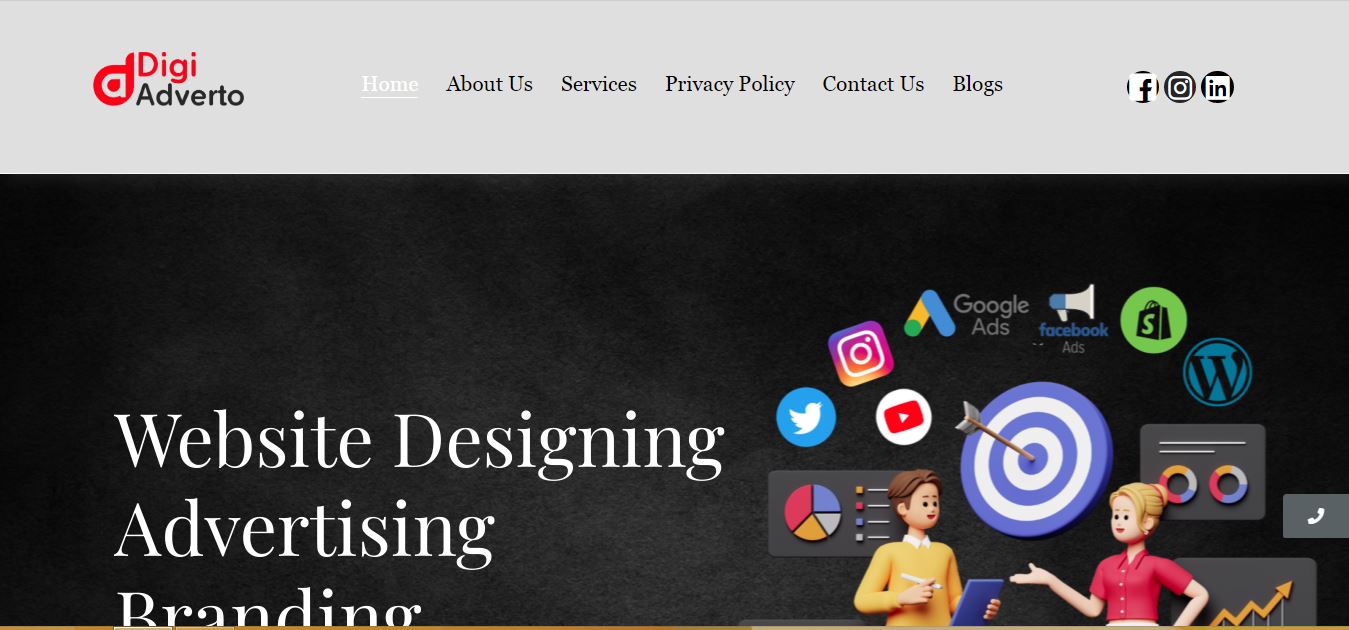Open the Blogs page
The image size is (1349, 630).
(x=977, y=85)
